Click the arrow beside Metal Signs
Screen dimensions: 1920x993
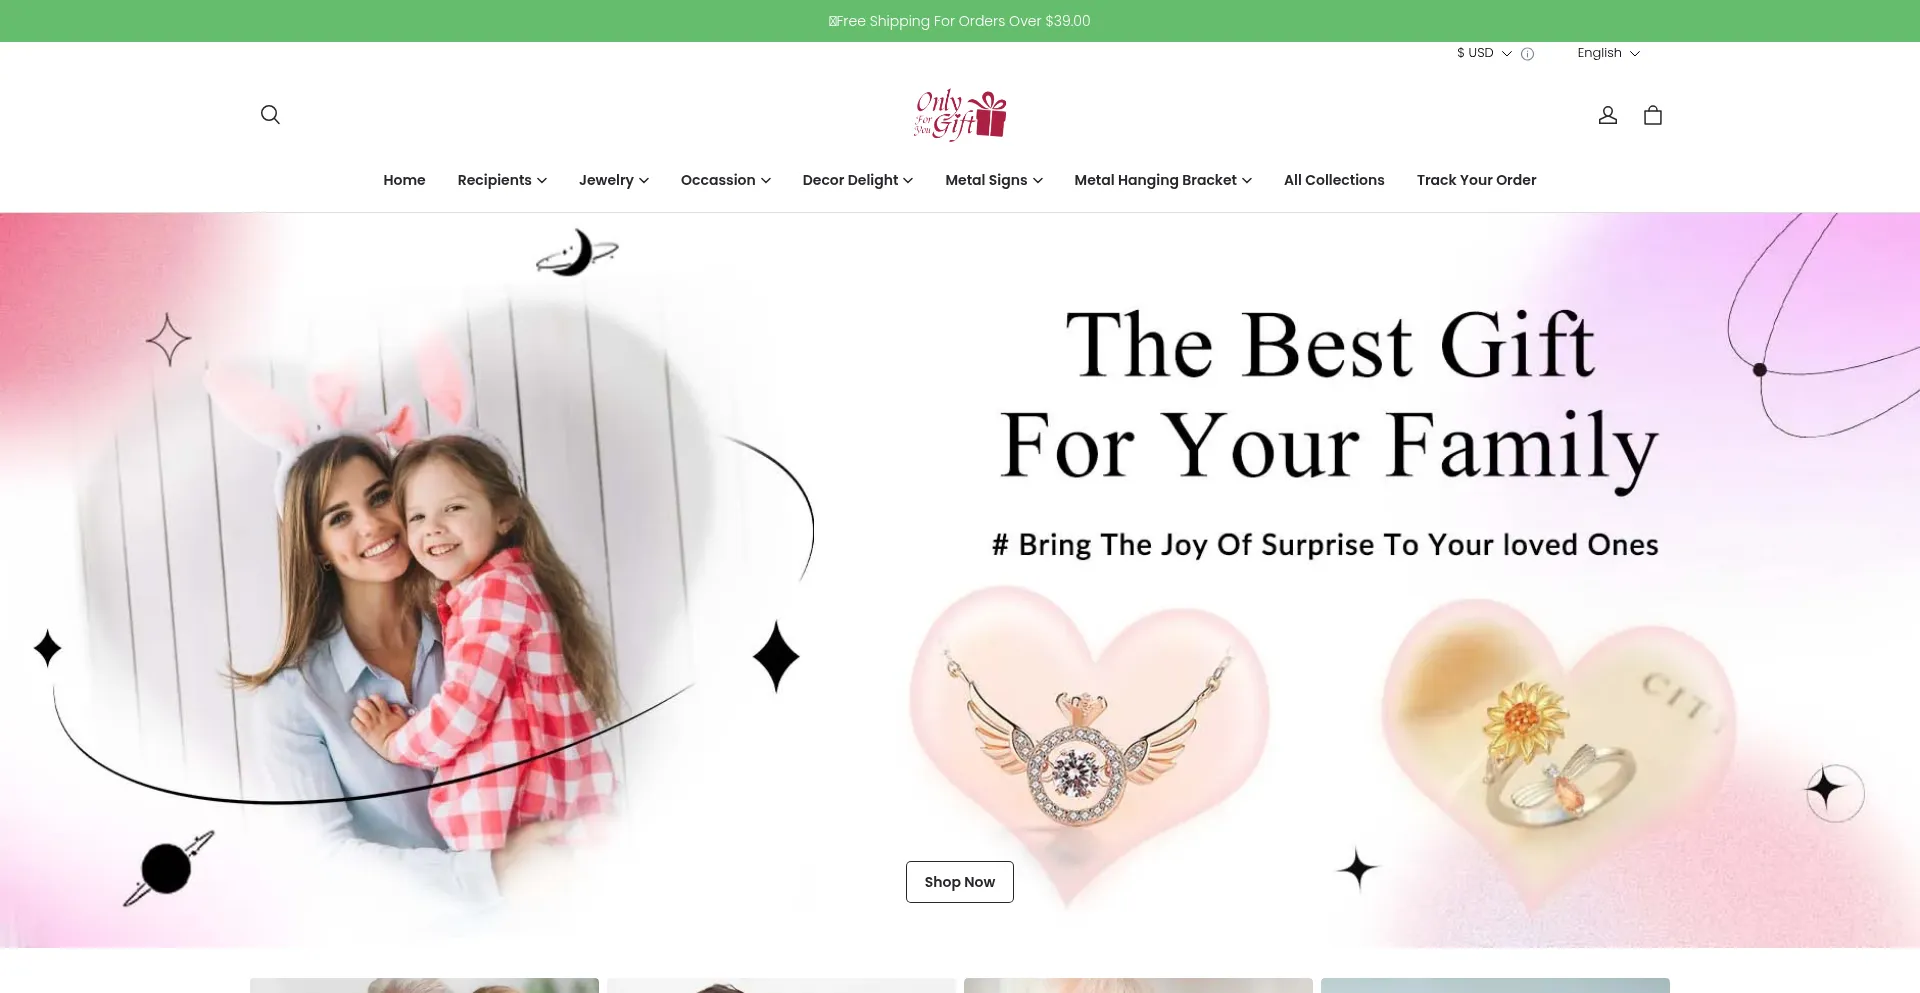pyautogui.click(x=1038, y=181)
